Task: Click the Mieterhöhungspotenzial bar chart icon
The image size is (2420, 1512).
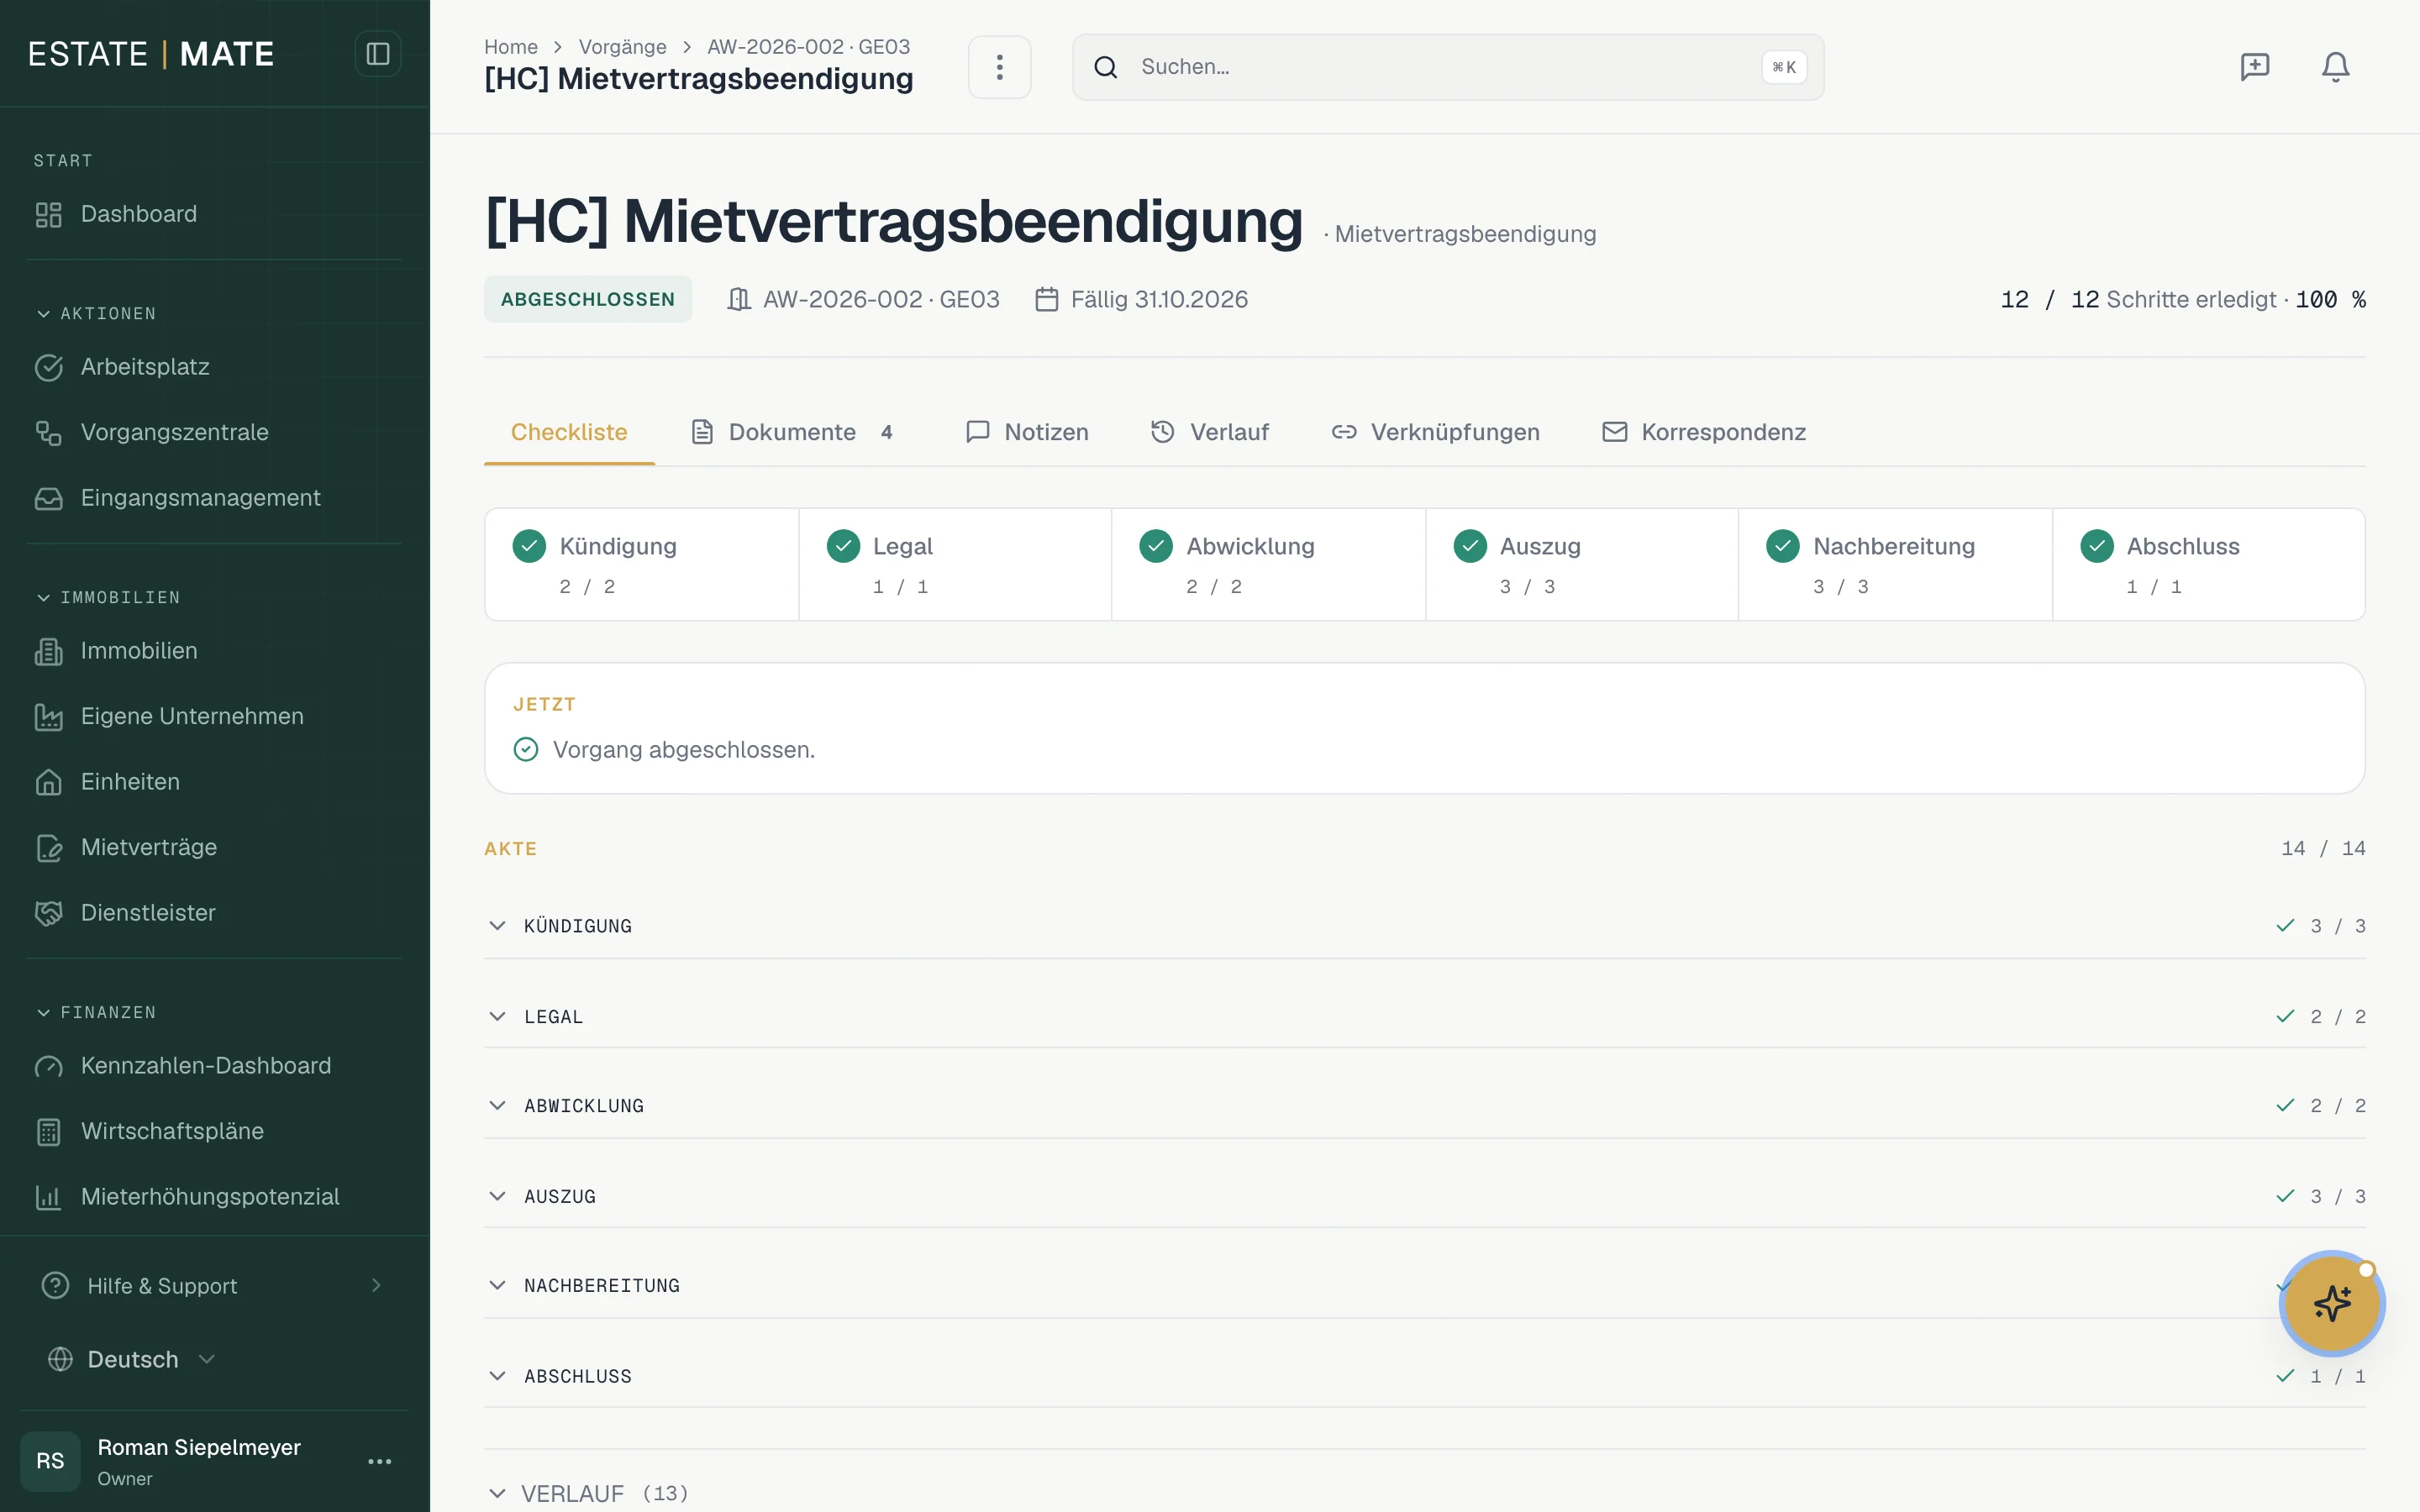Action: tap(49, 1197)
